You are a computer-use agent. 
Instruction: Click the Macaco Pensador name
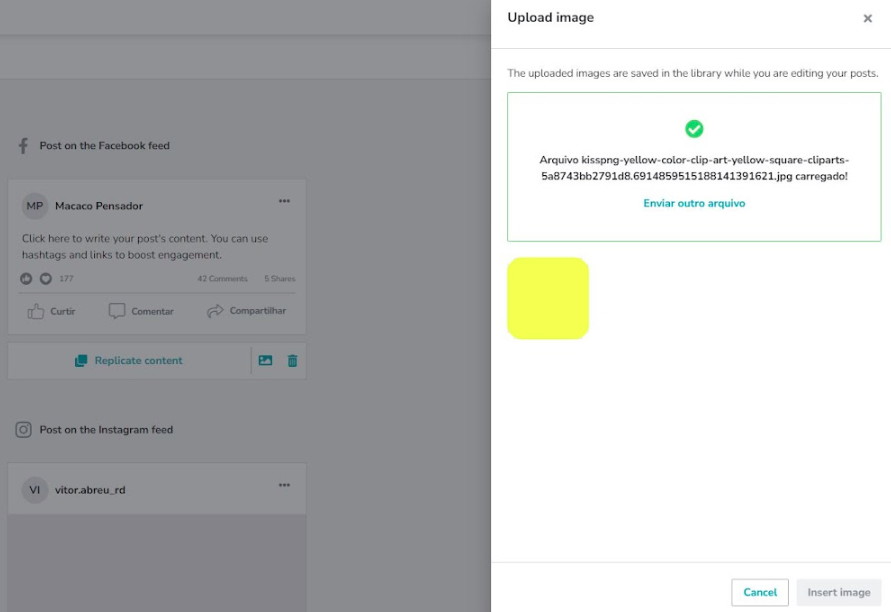click(x=99, y=206)
